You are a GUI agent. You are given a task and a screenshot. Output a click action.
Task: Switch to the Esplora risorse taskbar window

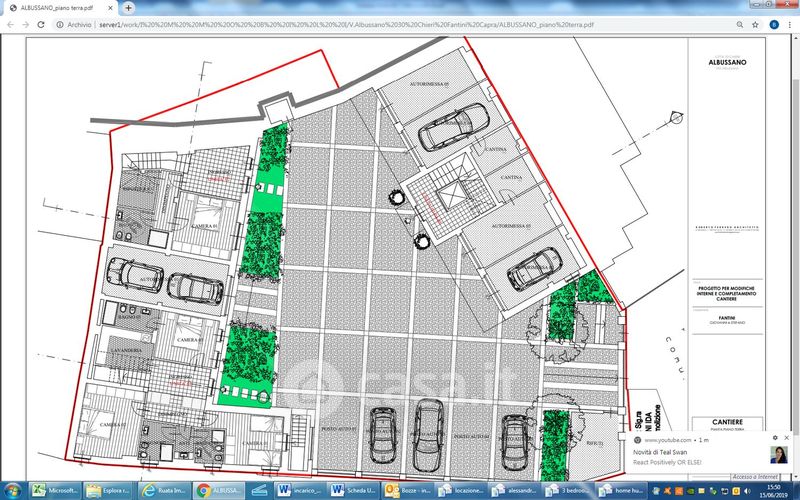point(108,490)
